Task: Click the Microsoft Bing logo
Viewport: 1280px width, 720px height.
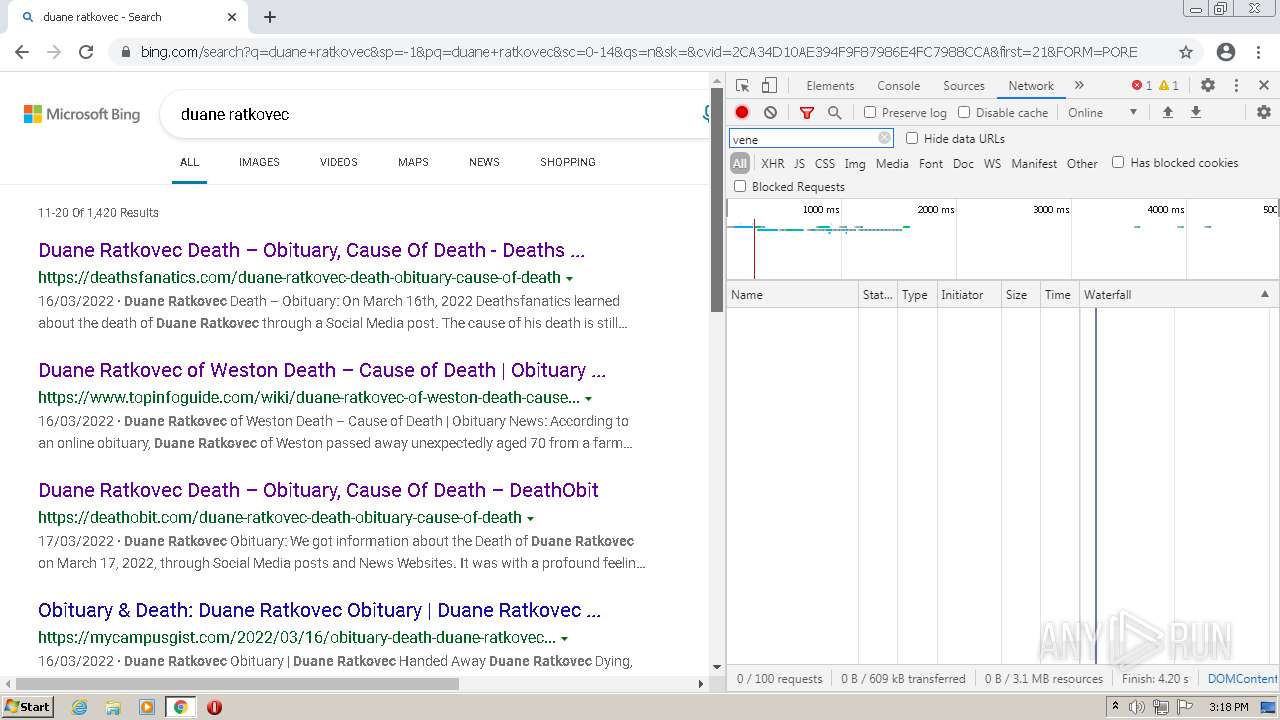Action: (82, 114)
